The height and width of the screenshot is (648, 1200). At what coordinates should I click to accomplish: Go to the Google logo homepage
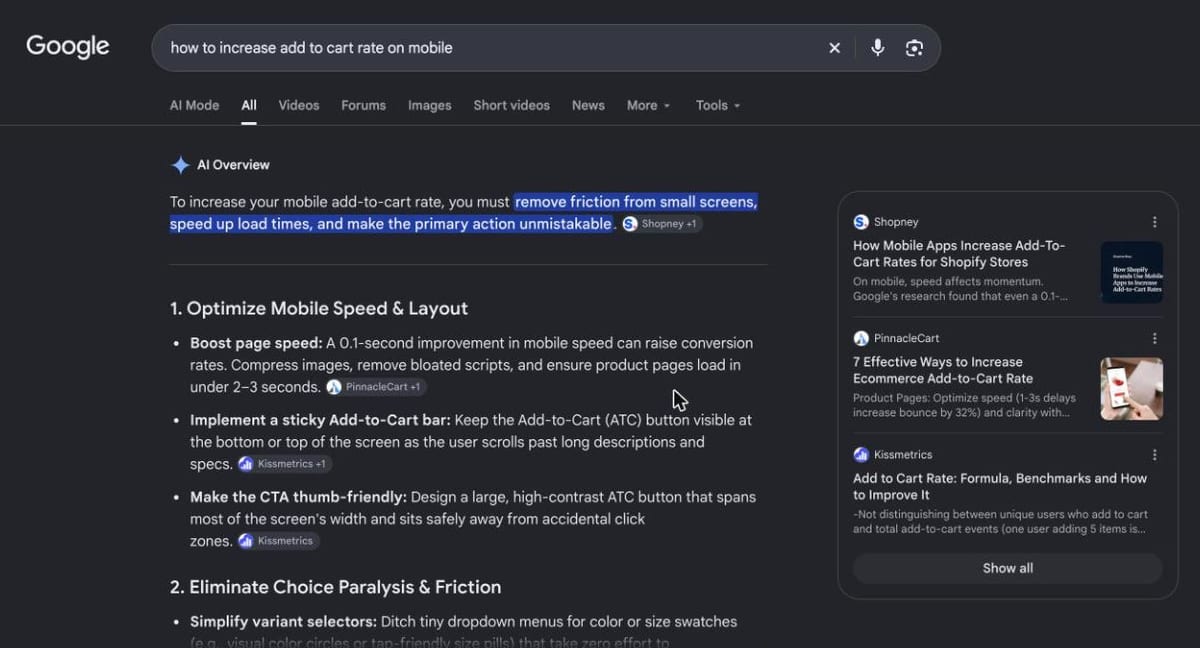(x=68, y=47)
